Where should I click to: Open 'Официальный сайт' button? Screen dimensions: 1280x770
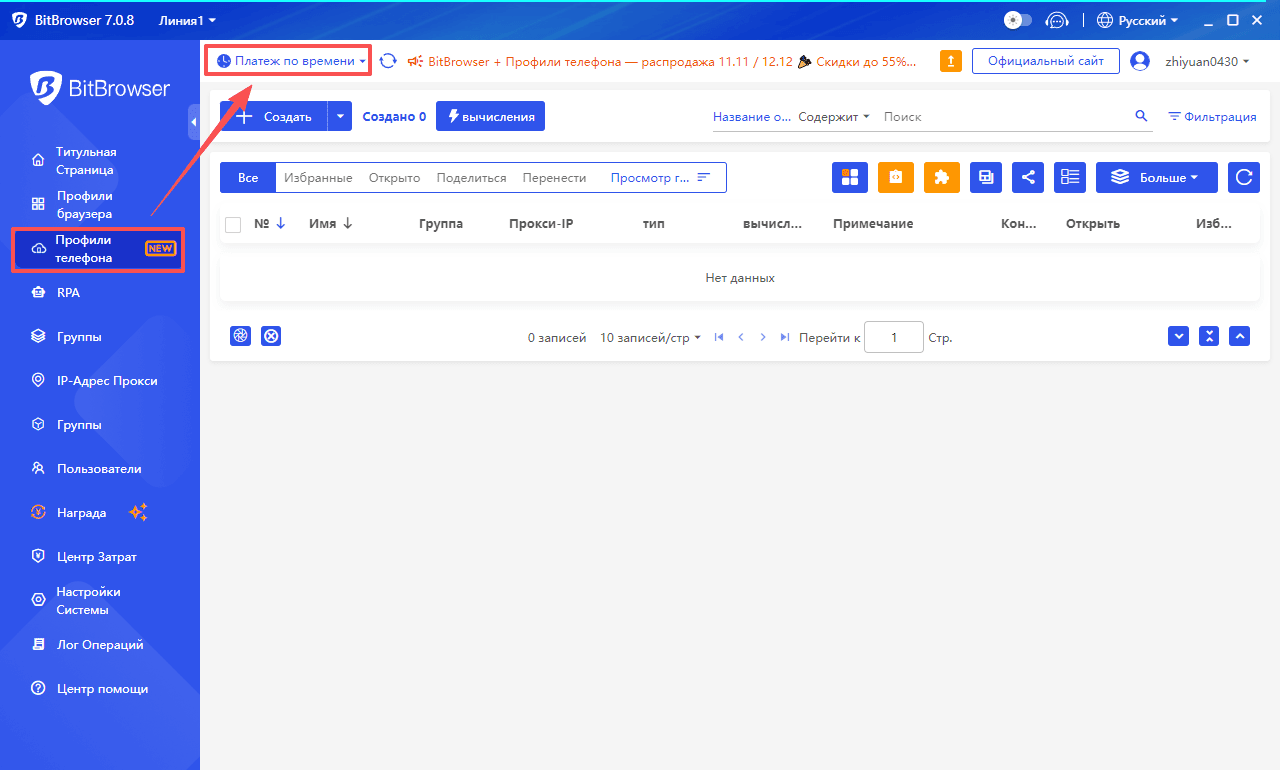pyautogui.click(x=1045, y=60)
